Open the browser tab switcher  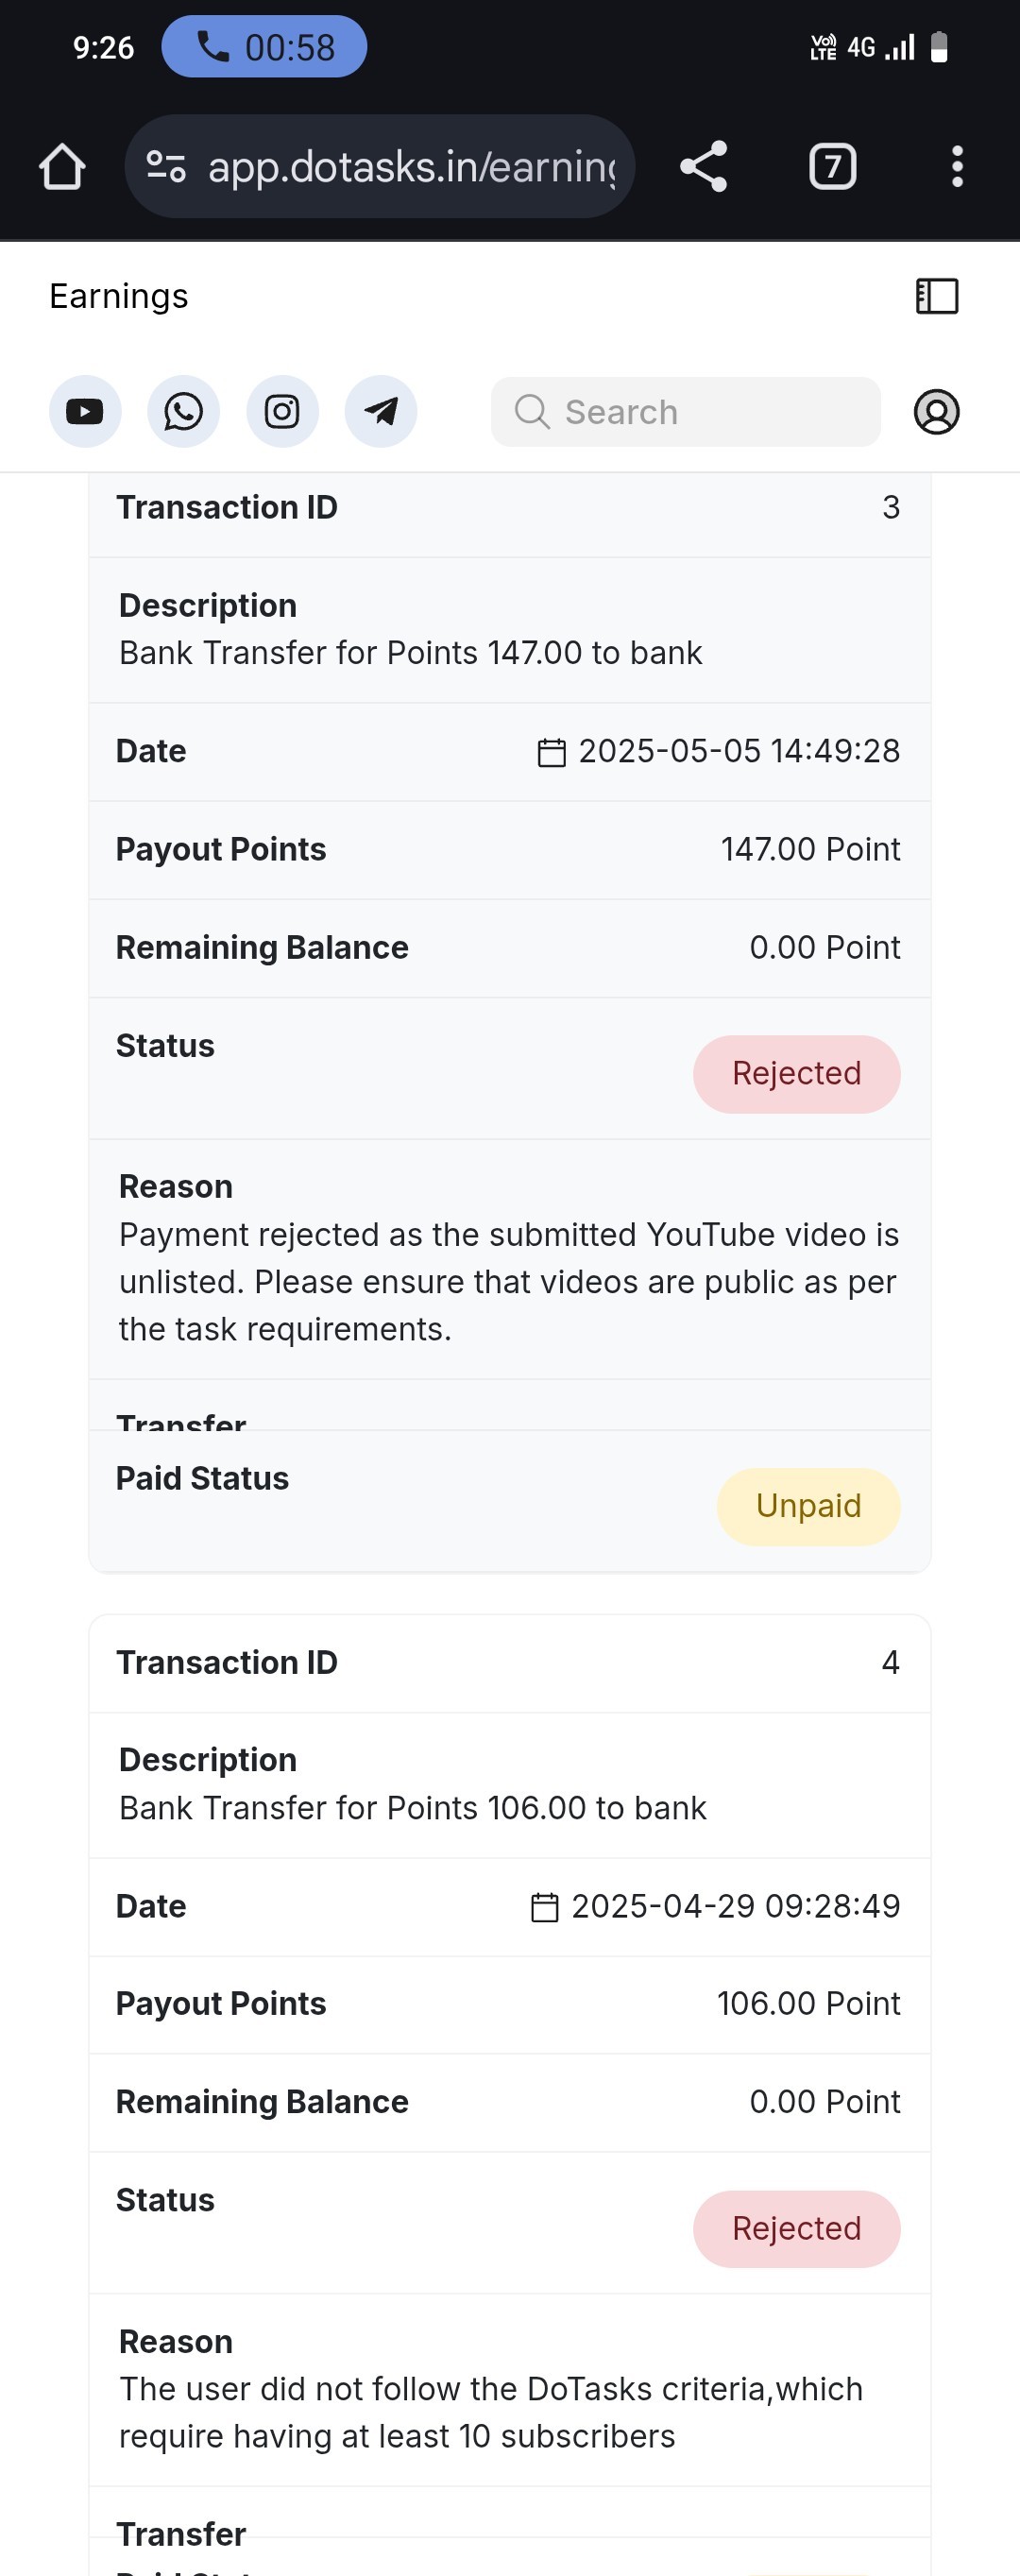pyautogui.click(x=832, y=166)
